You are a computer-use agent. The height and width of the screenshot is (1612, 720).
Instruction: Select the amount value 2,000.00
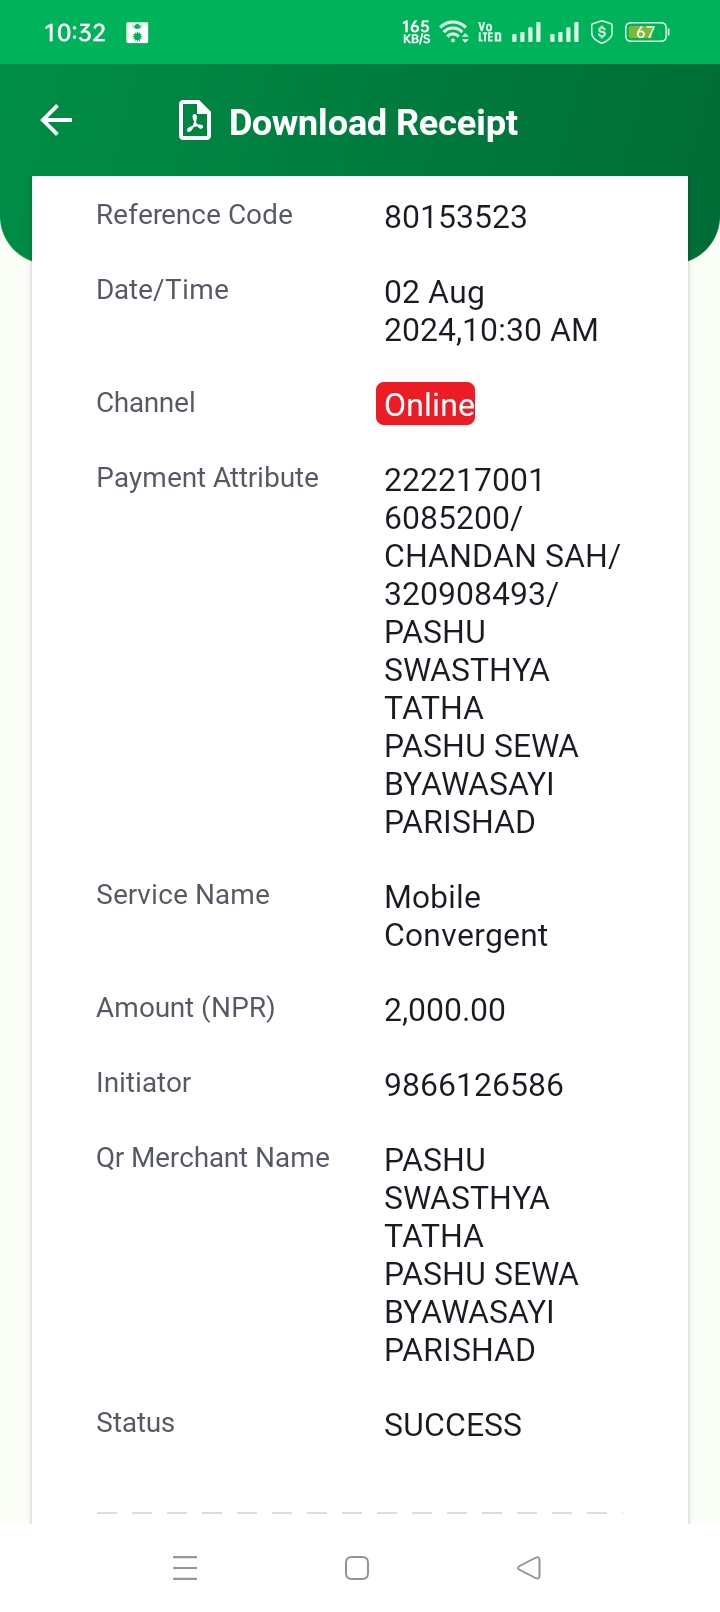(x=444, y=1010)
